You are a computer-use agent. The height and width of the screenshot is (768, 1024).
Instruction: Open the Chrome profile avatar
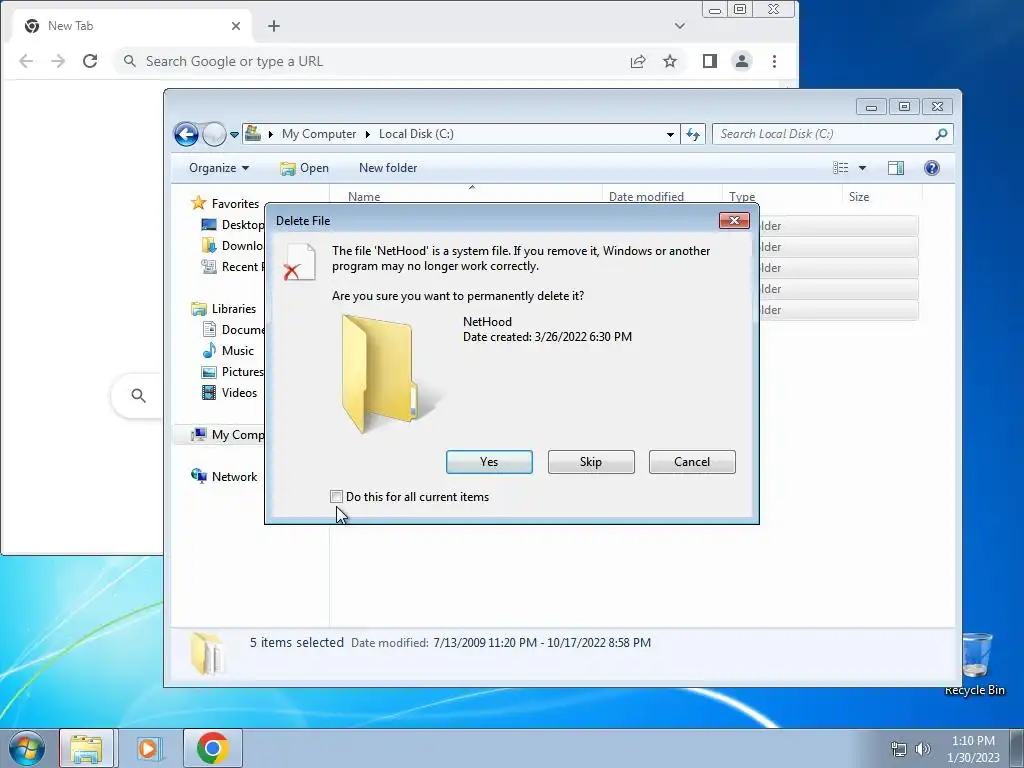point(742,61)
